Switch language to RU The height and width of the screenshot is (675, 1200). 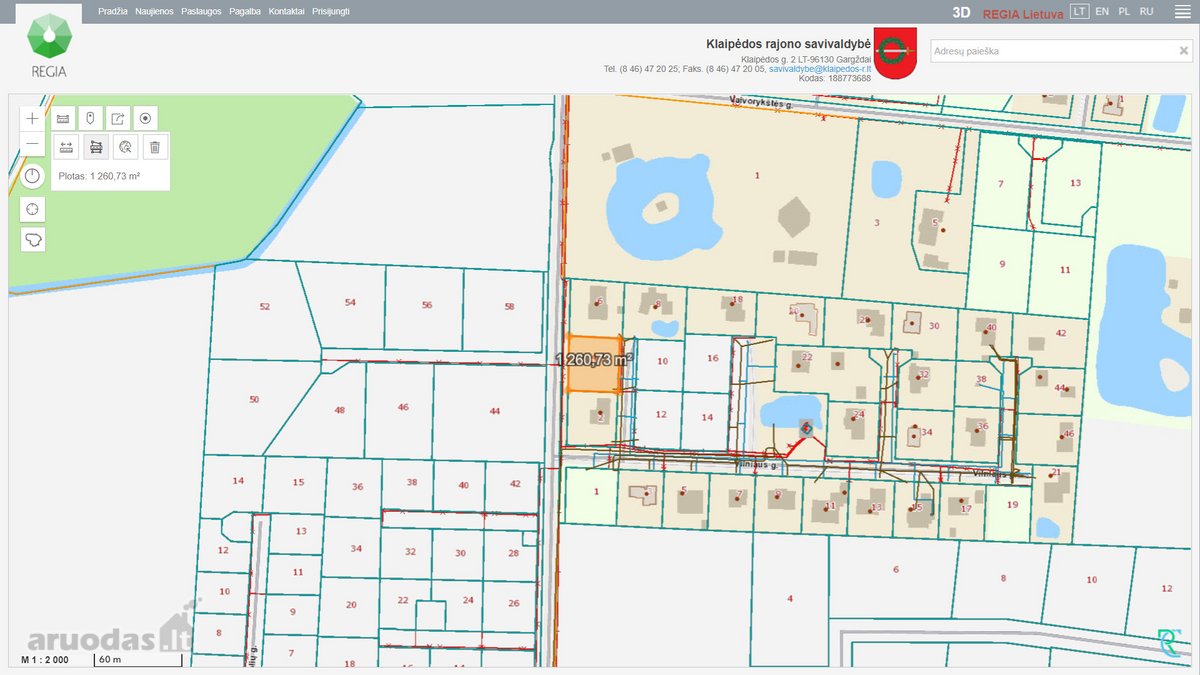[x=1147, y=12]
